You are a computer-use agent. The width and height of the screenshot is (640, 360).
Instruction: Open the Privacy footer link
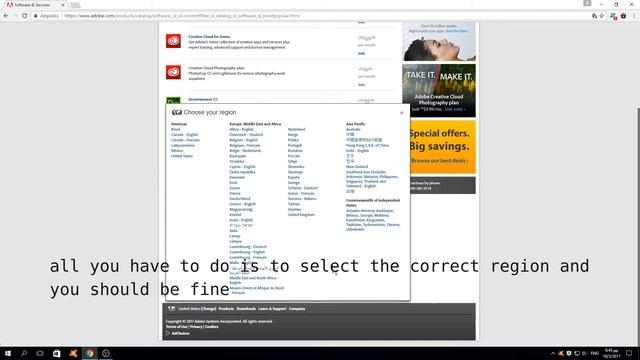(x=196, y=327)
